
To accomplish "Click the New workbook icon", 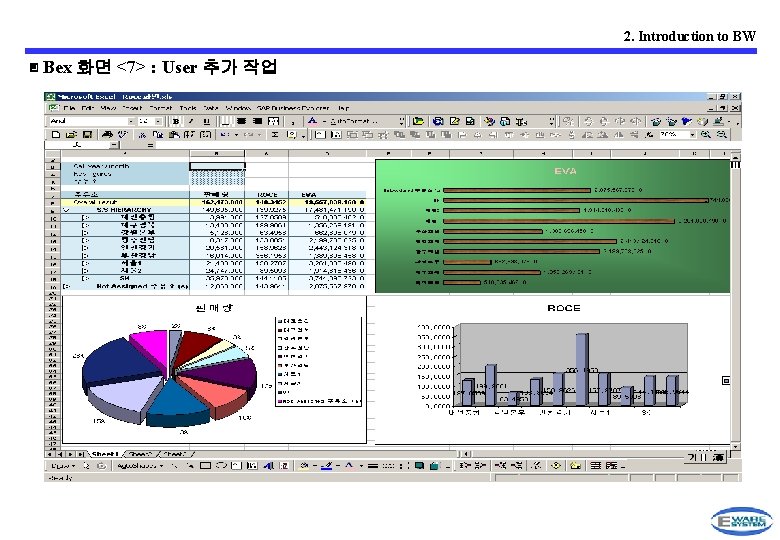I will (56, 135).
